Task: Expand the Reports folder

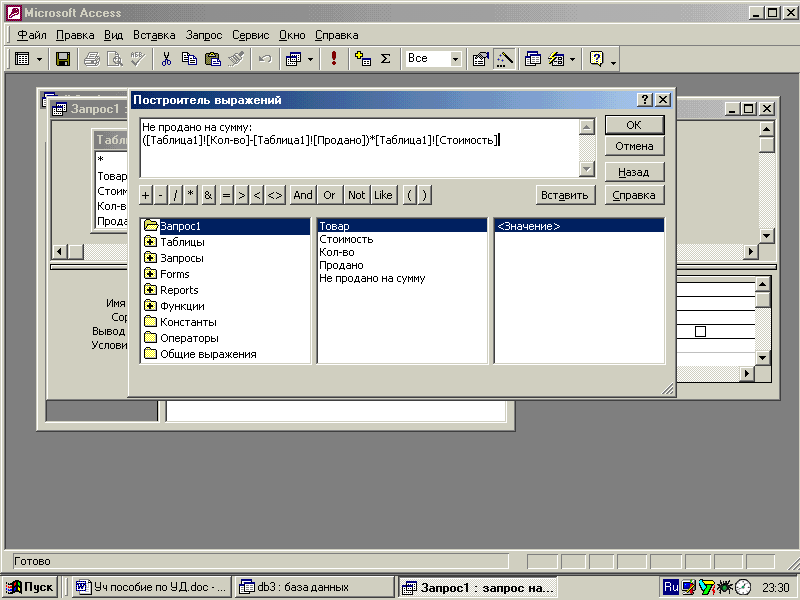Action: pyautogui.click(x=150, y=290)
